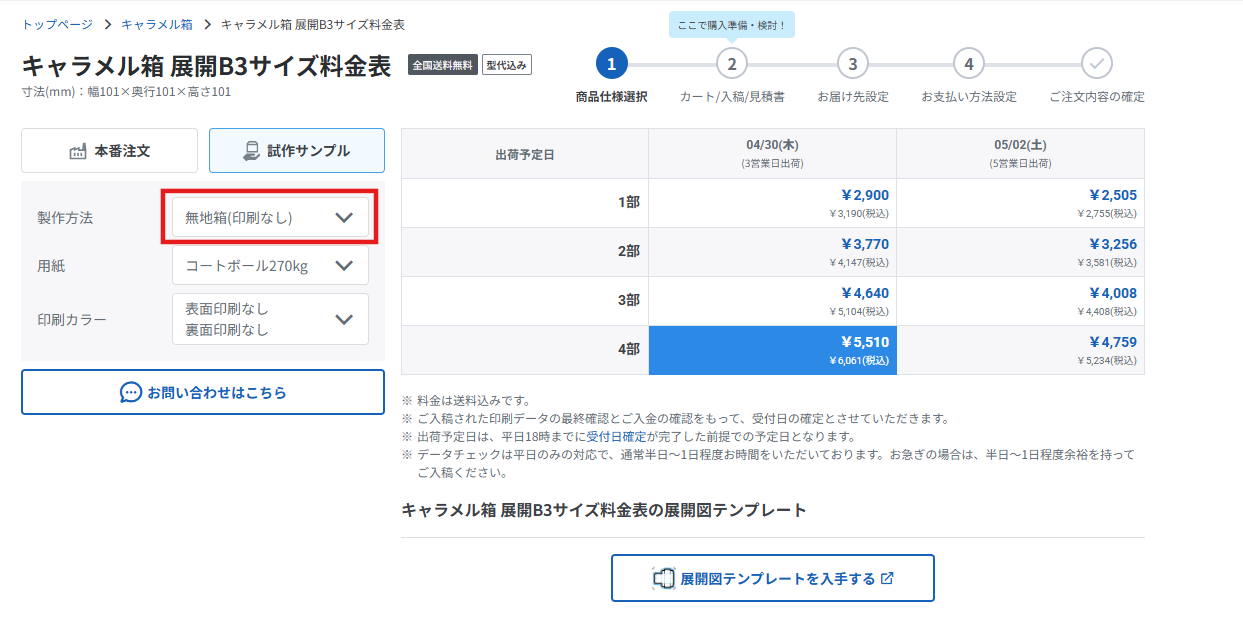Switch to the 試作サンプル tab

tap(297, 151)
